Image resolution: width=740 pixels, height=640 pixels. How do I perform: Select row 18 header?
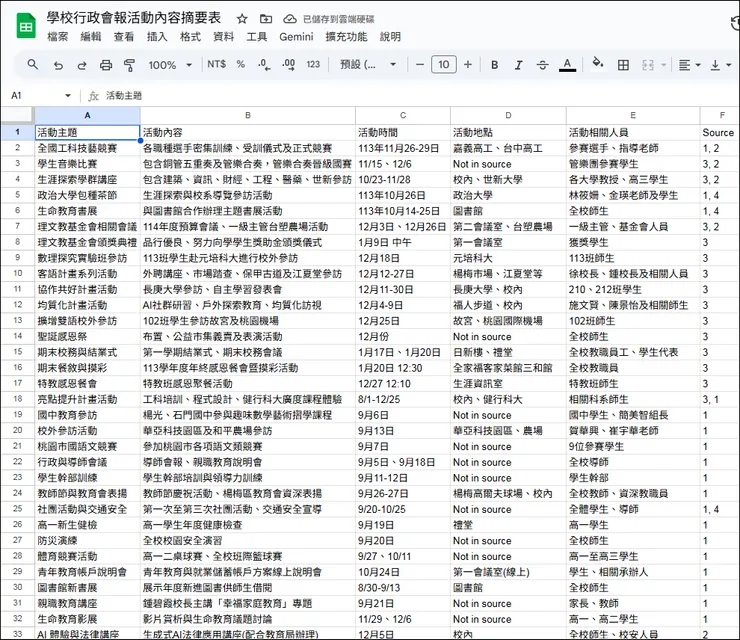click(x=17, y=399)
